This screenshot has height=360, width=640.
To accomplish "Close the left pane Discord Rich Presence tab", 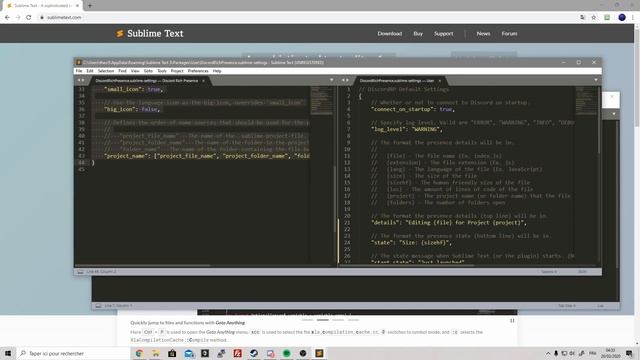I will click(203, 81).
